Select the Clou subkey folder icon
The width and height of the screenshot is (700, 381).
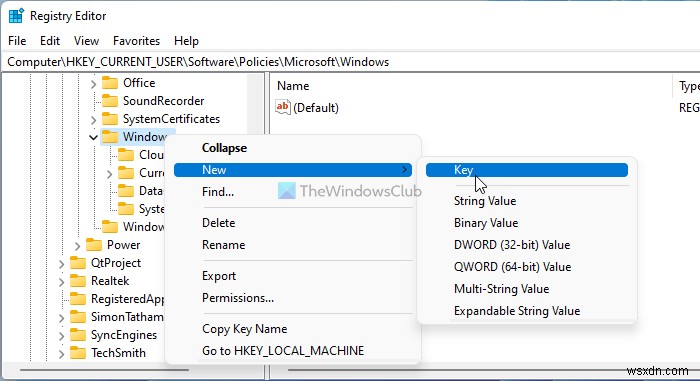click(126, 155)
